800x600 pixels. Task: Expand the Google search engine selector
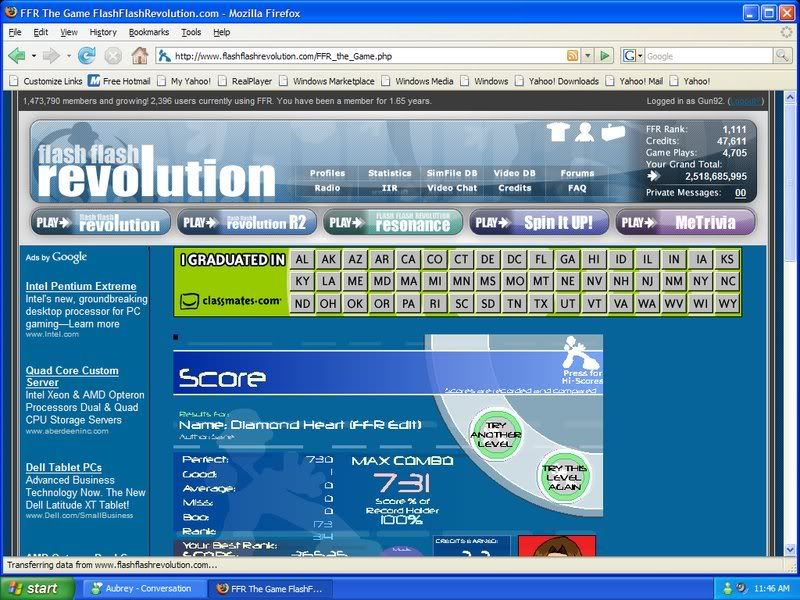click(632, 56)
